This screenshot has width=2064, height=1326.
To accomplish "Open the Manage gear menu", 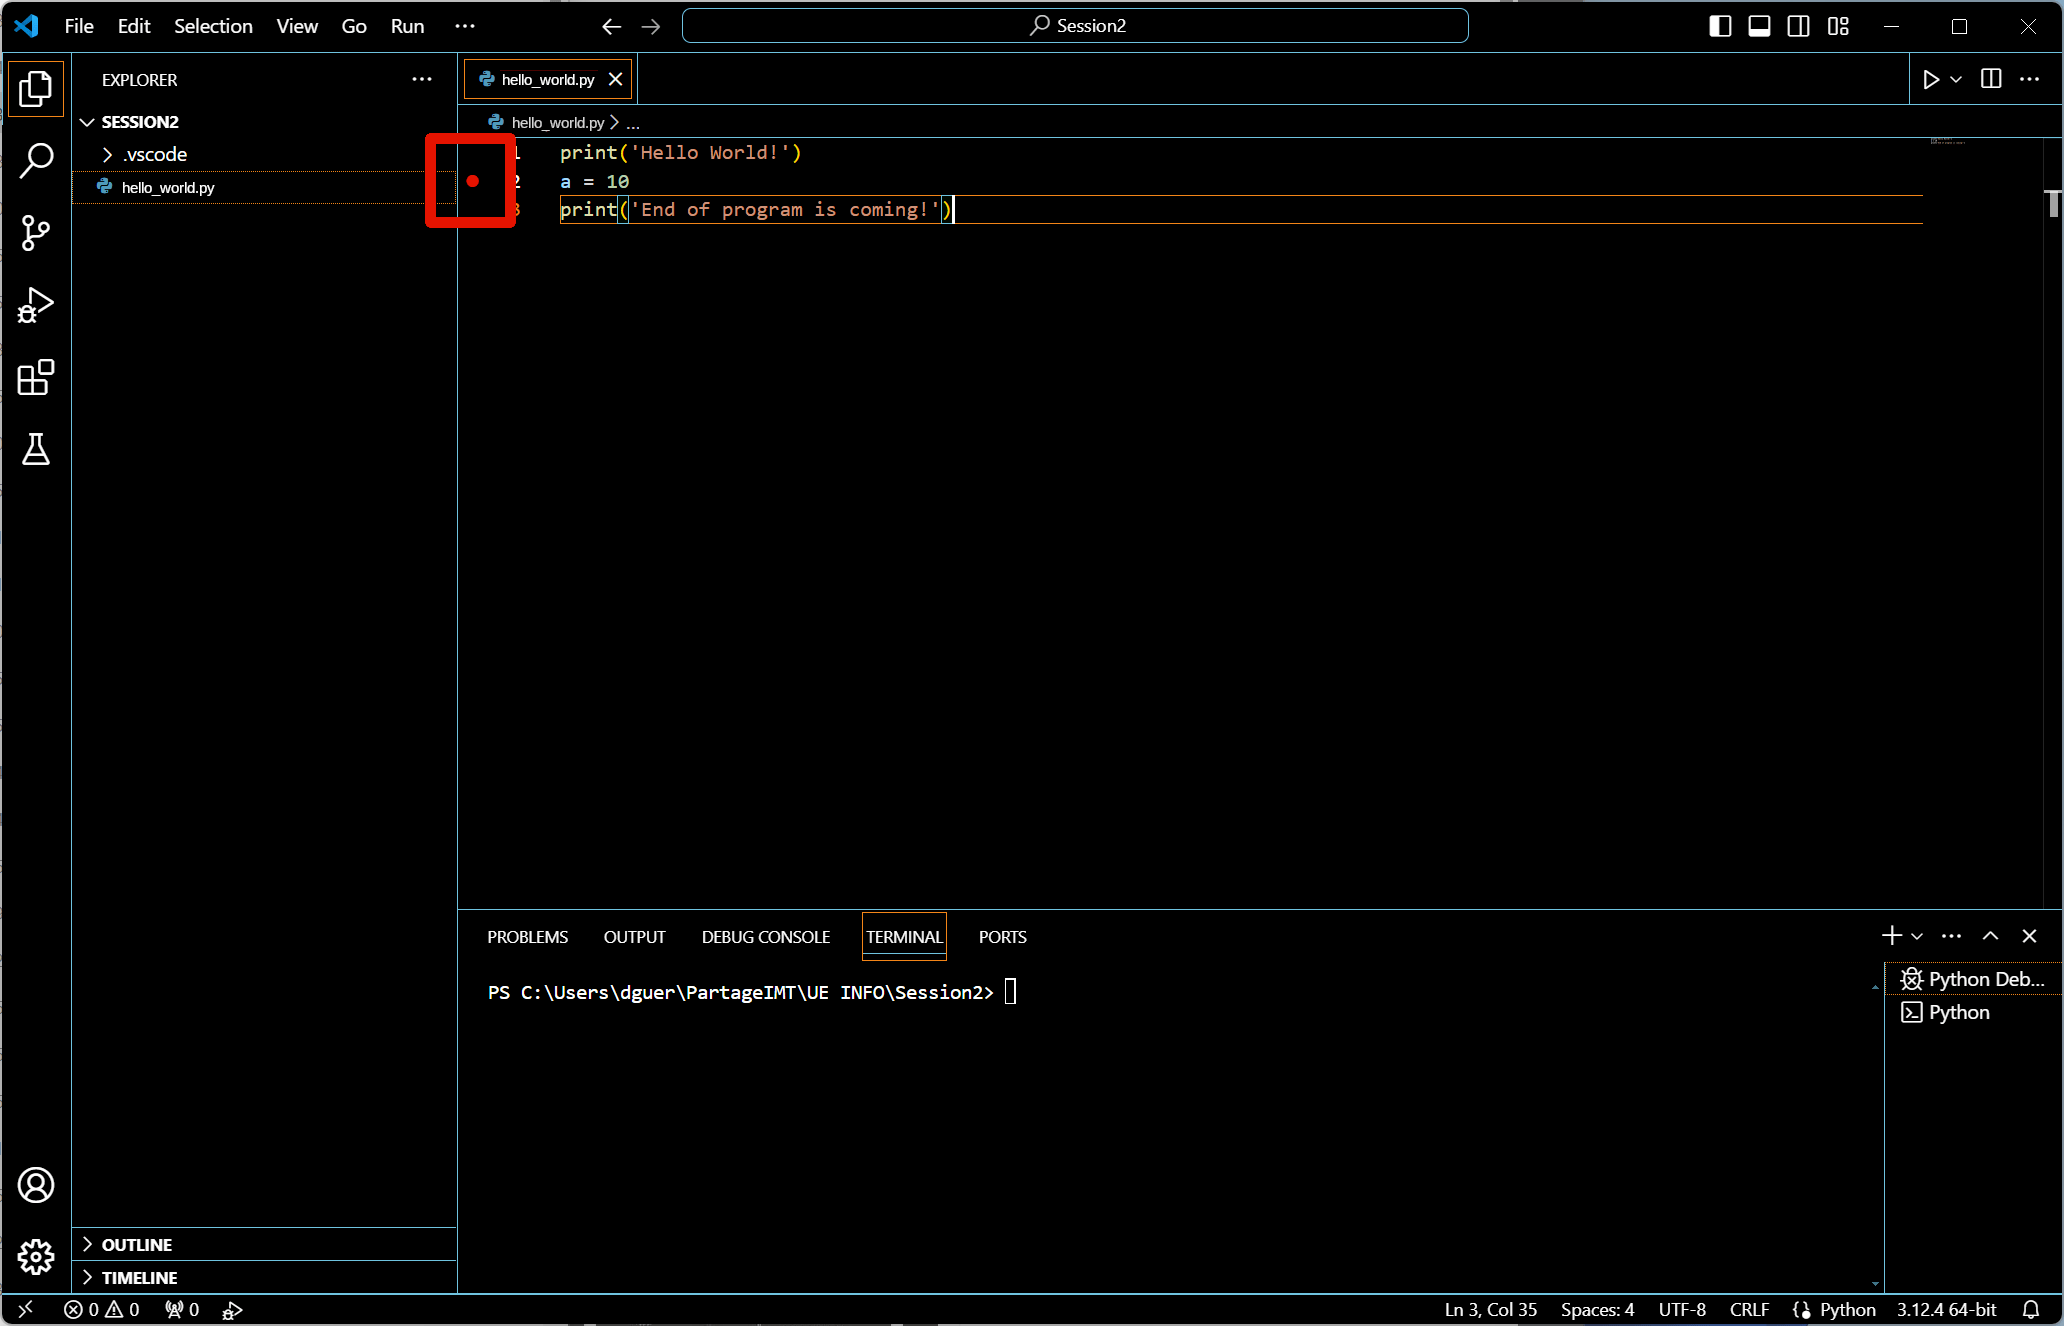I will (36, 1256).
